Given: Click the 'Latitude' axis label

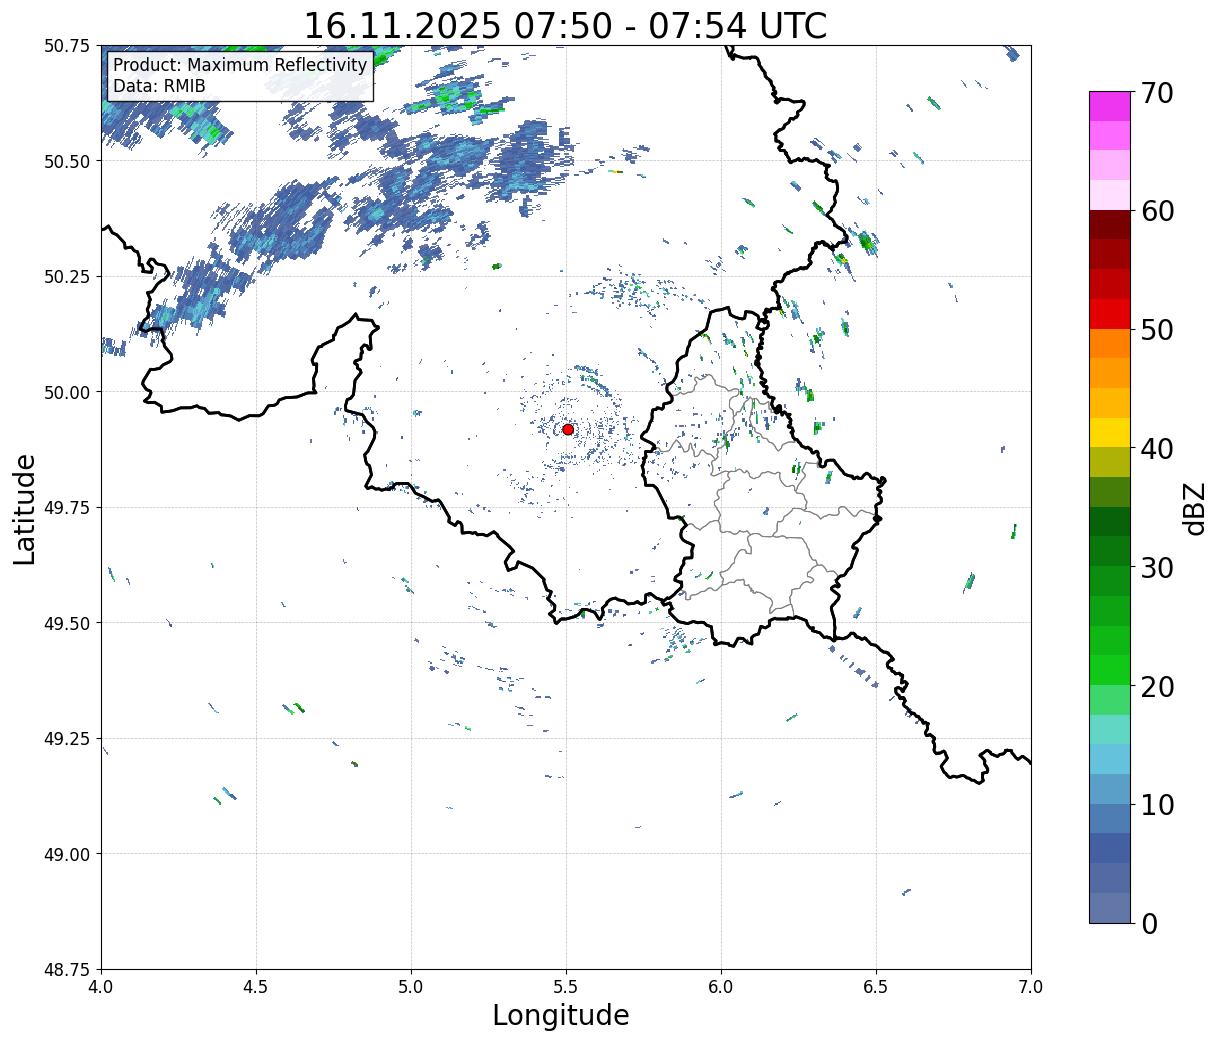Looking at the screenshot, I should [25, 509].
